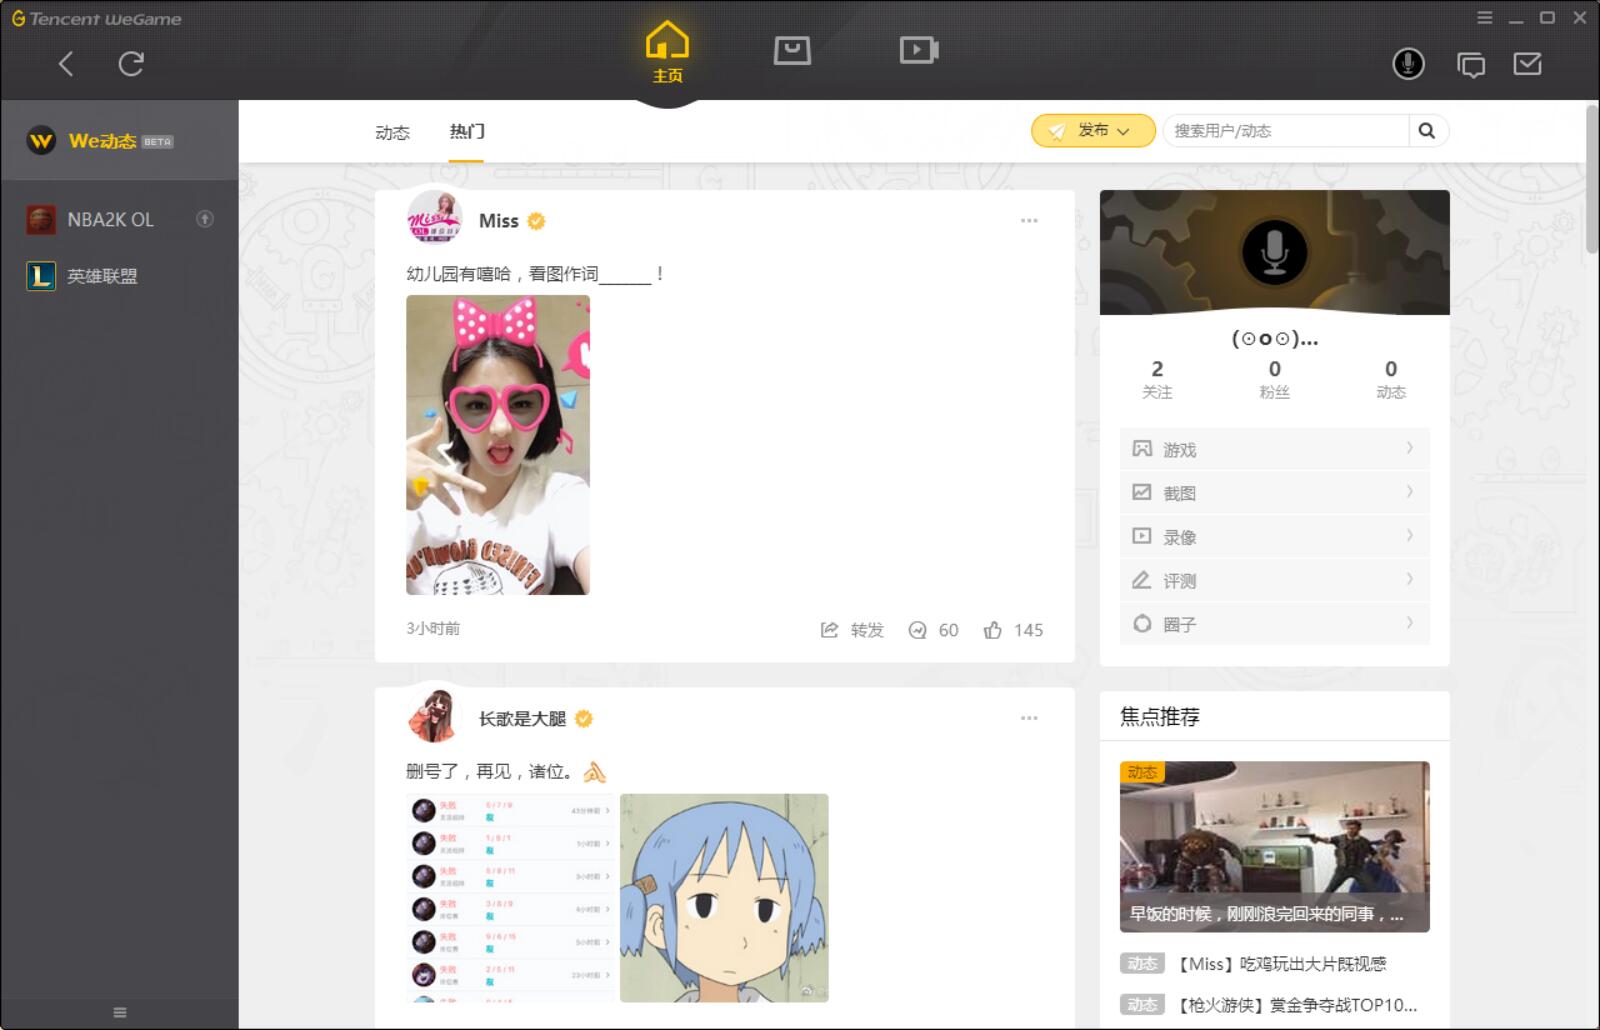Open the mail inbox icon

1527,64
